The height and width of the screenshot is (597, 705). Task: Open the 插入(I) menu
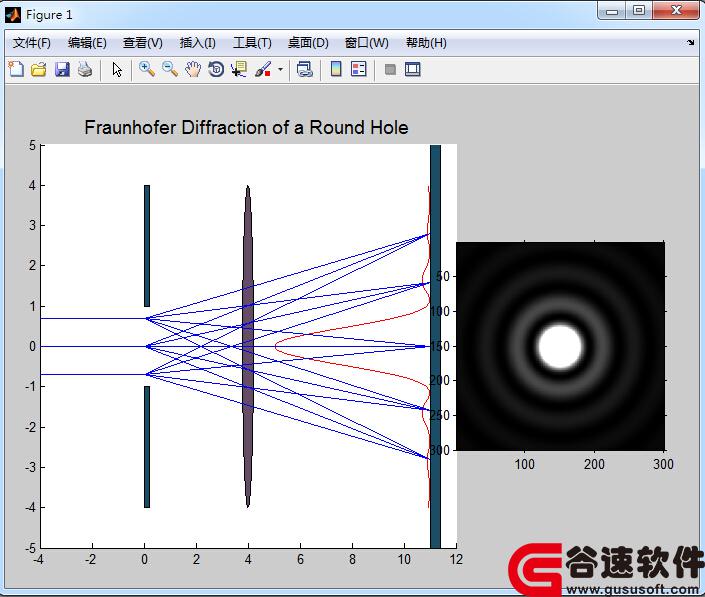pyautogui.click(x=197, y=43)
